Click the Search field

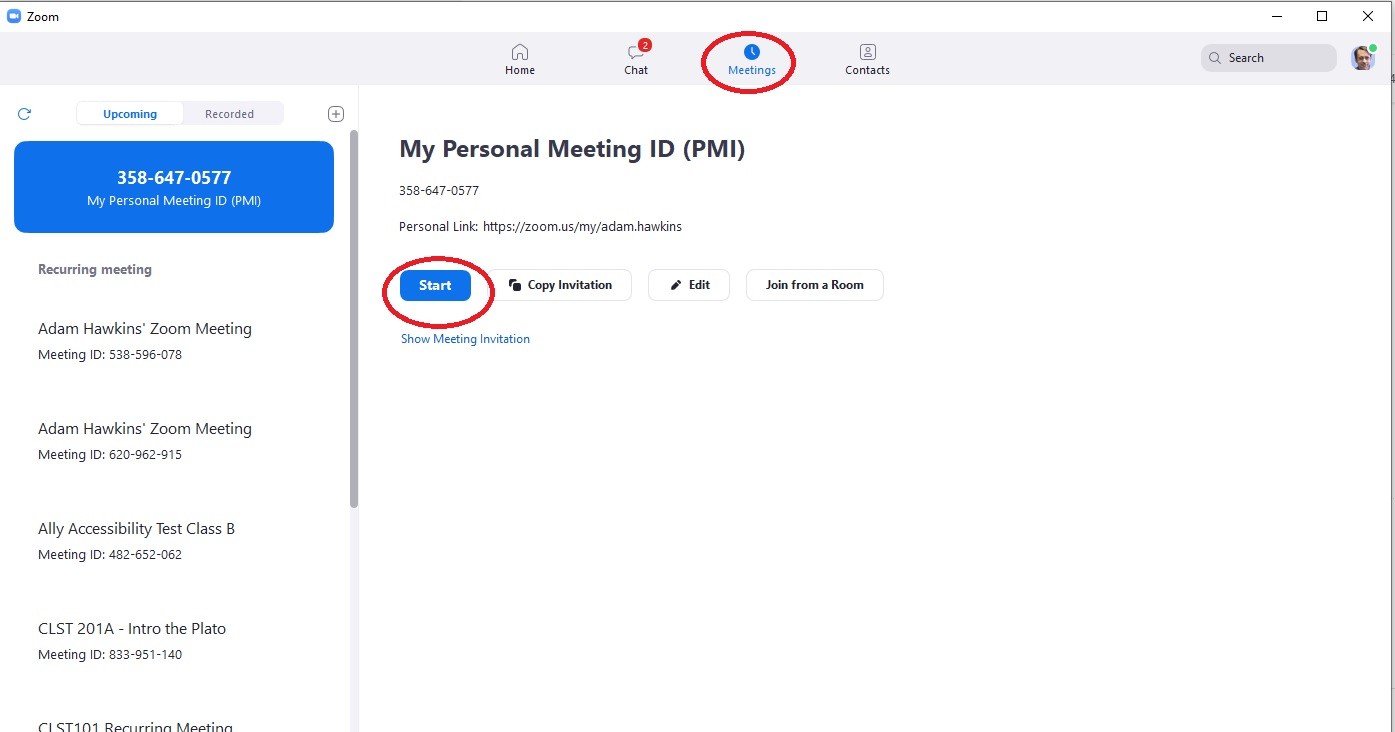[1268, 58]
